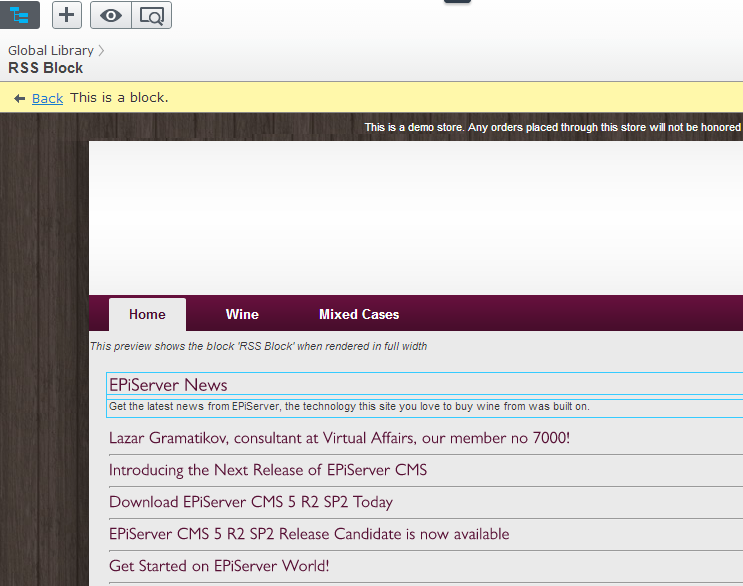Open the Lazar Gramatikov news item
Viewport: 743px width, 586px height.
pyautogui.click(x=339, y=438)
